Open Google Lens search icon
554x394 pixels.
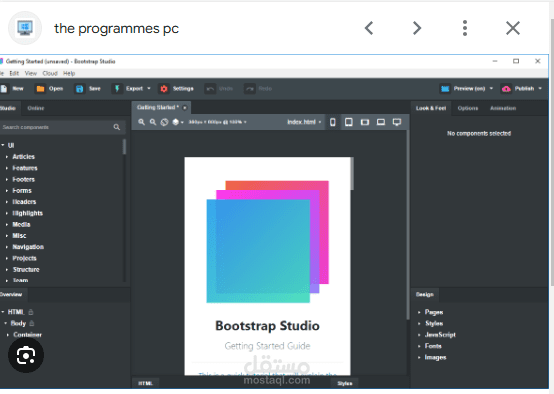coord(26,355)
